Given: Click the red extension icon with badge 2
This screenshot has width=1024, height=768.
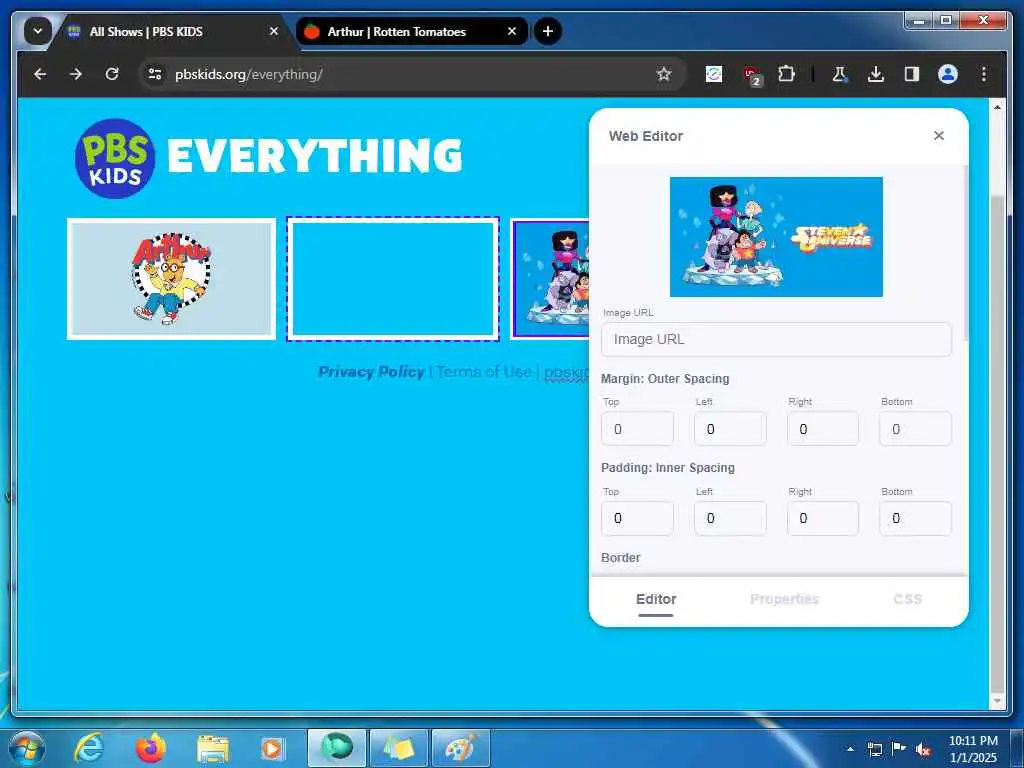Looking at the screenshot, I should pos(752,76).
